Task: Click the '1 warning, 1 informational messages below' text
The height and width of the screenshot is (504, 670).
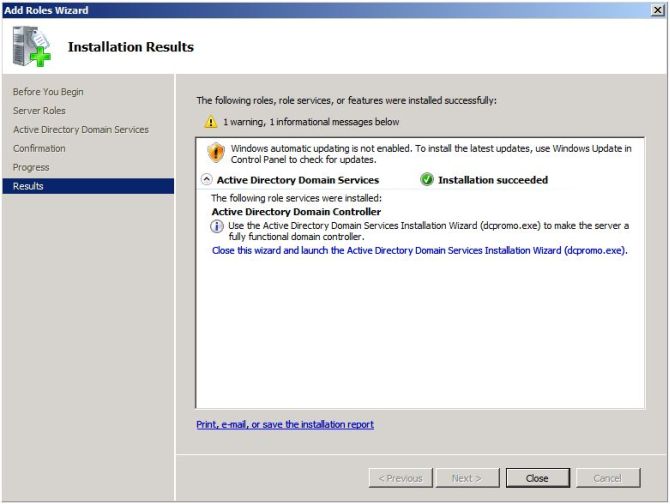Action: [x=311, y=122]
